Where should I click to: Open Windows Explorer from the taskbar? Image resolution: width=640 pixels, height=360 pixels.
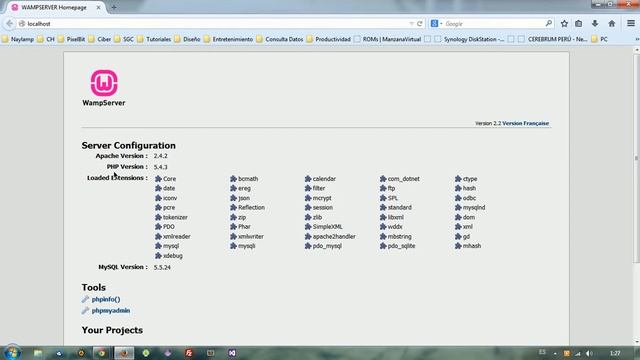[x=38, y=353]
